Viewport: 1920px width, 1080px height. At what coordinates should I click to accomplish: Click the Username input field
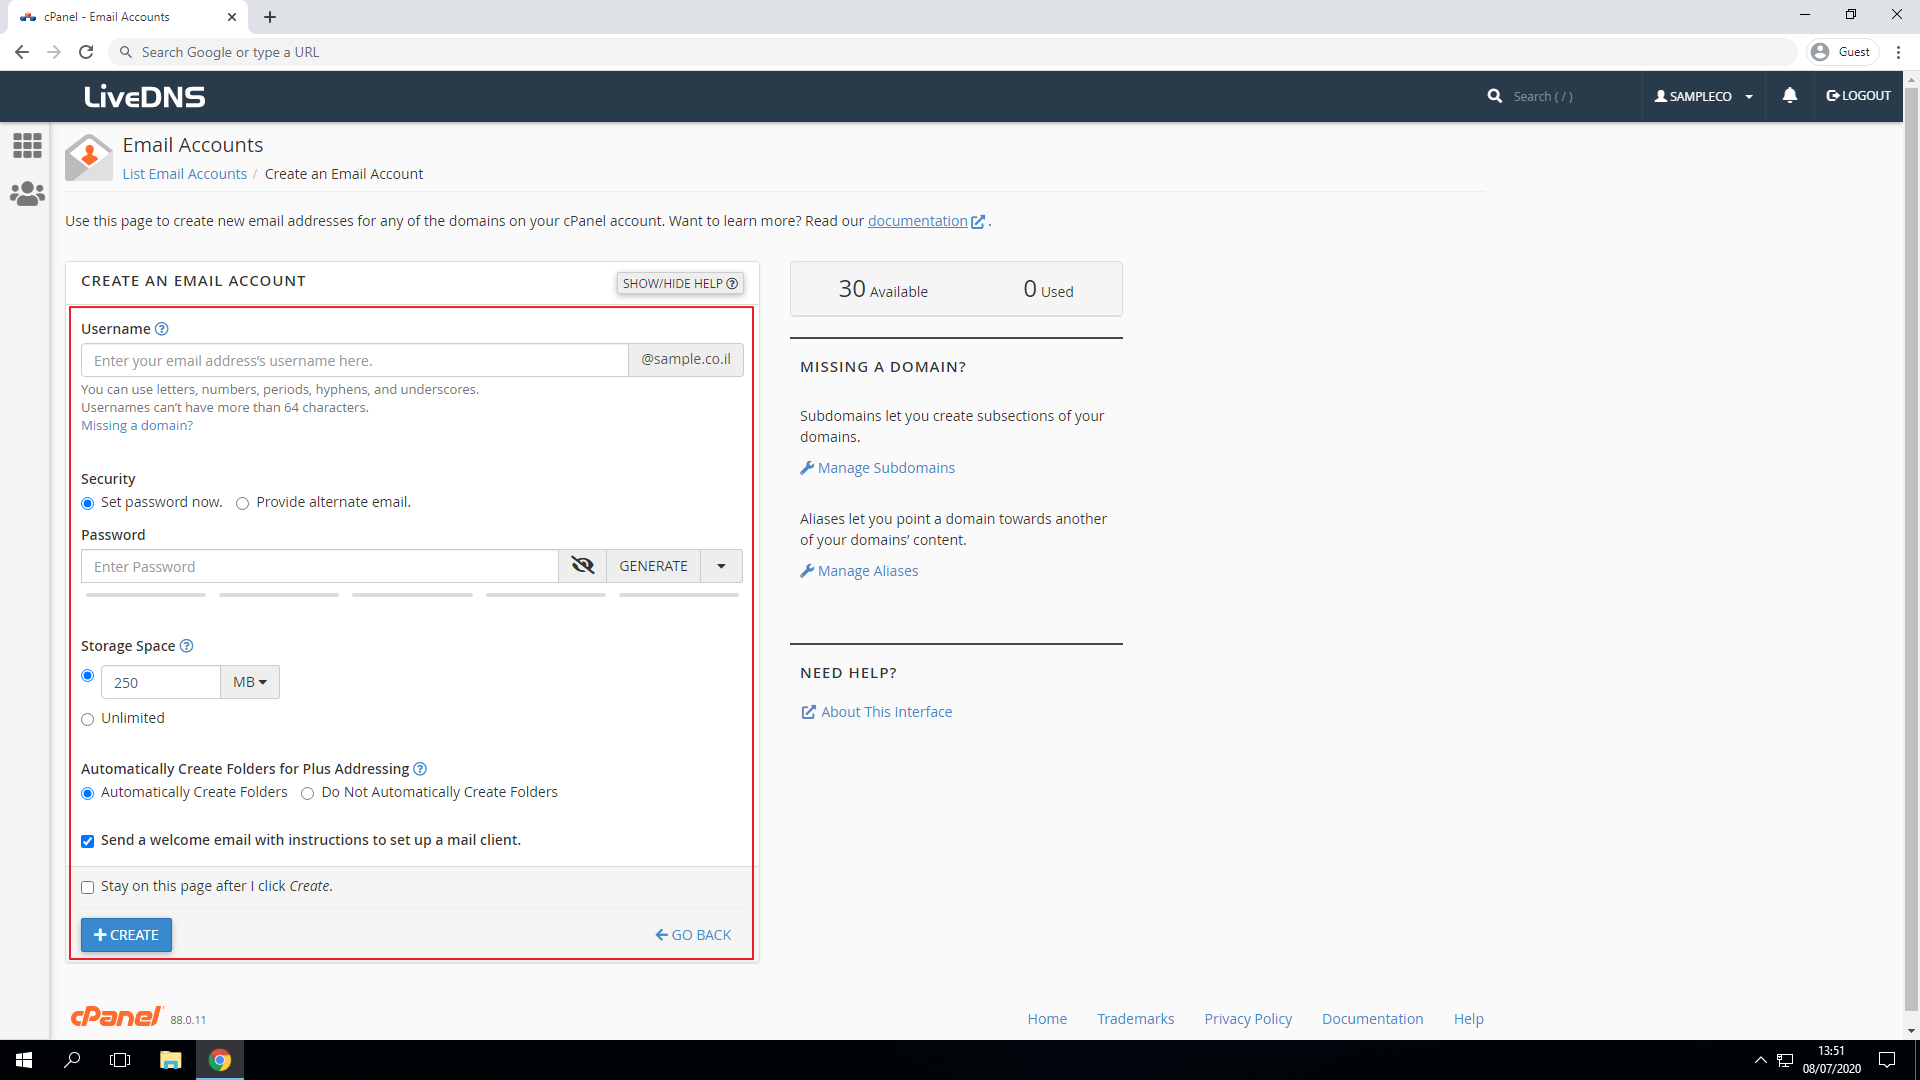pos(355,360)
